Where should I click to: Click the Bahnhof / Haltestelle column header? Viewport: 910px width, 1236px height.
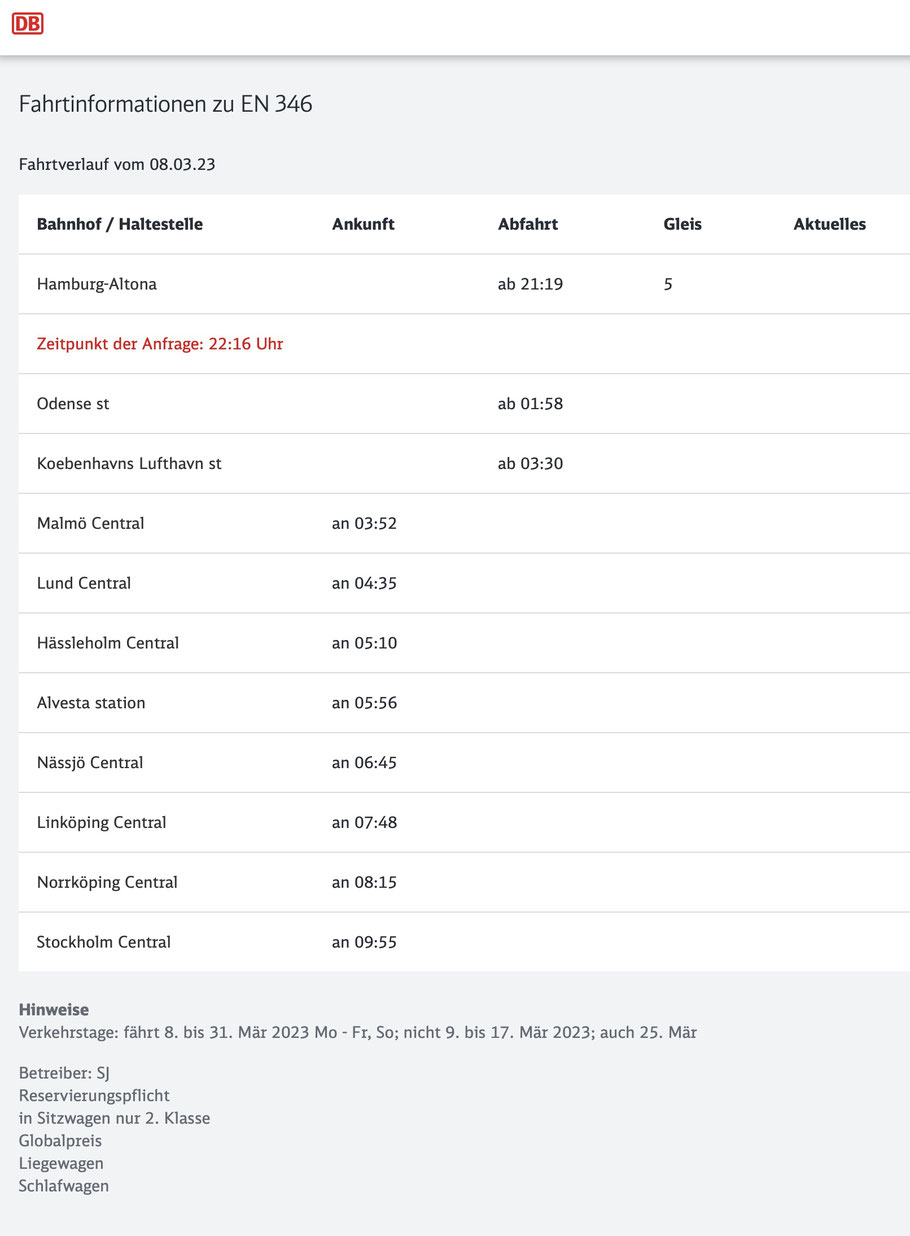120,224
